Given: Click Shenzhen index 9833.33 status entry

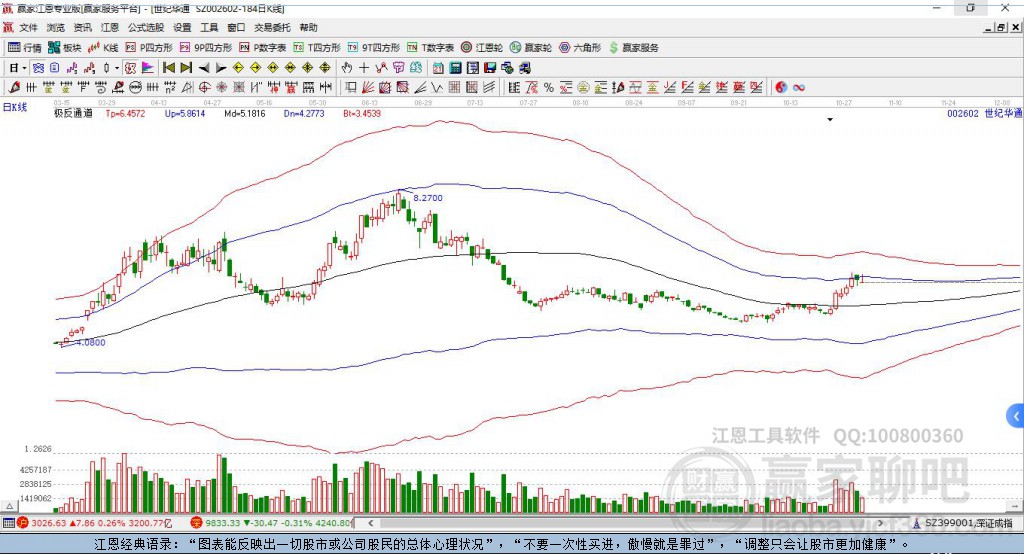Looking at the screenshot, I should click(272, 523).
